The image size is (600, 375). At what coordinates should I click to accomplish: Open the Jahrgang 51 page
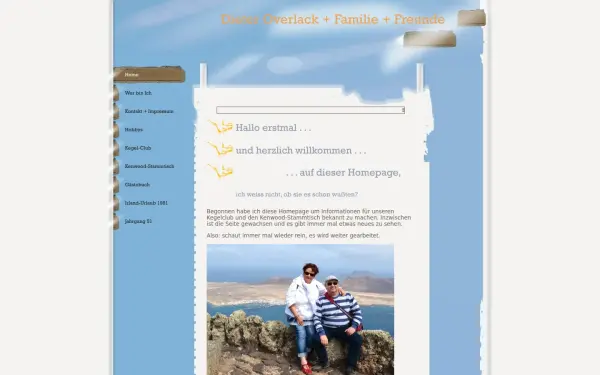[138, 222]
